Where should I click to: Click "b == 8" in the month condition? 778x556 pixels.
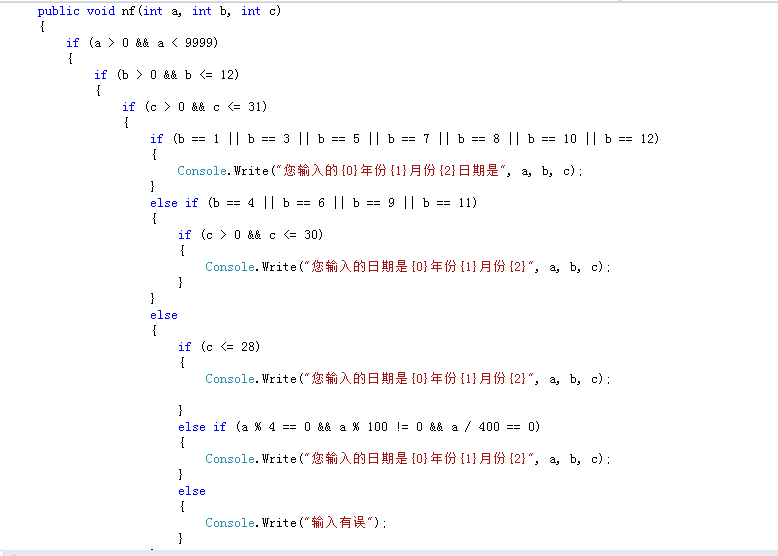point(478,139)
